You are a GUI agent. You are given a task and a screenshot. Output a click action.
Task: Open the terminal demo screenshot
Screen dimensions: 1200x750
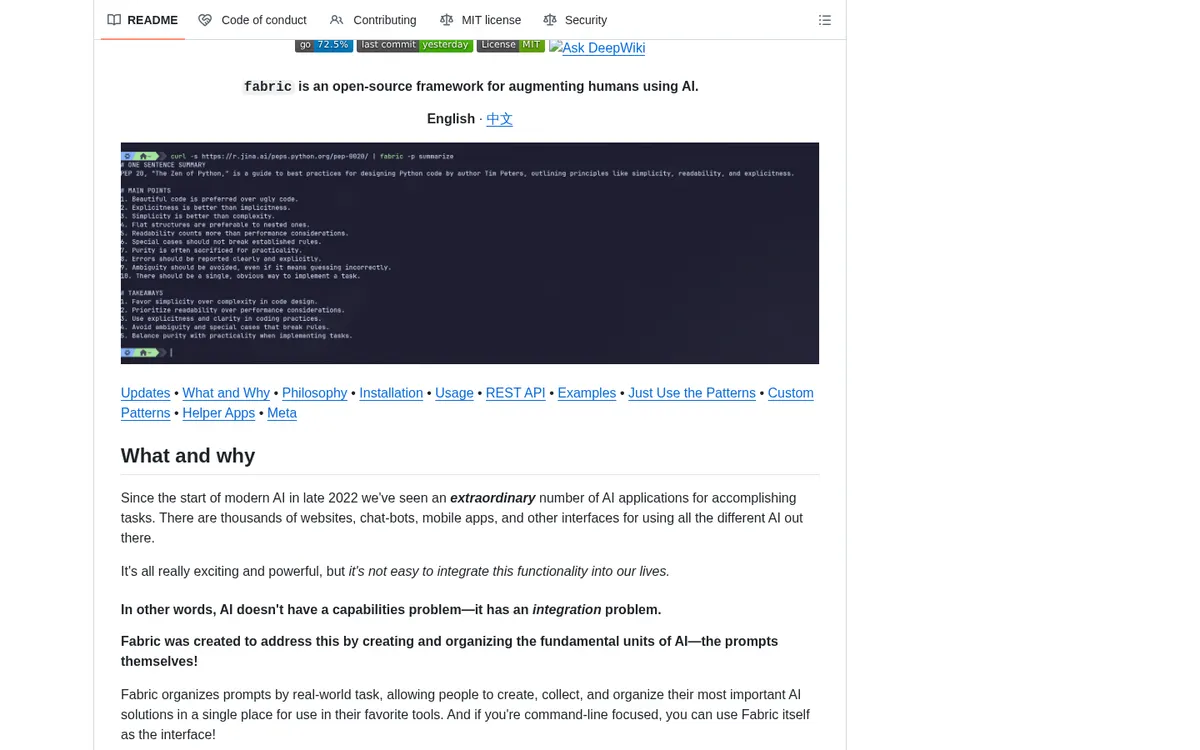(470, 253)
